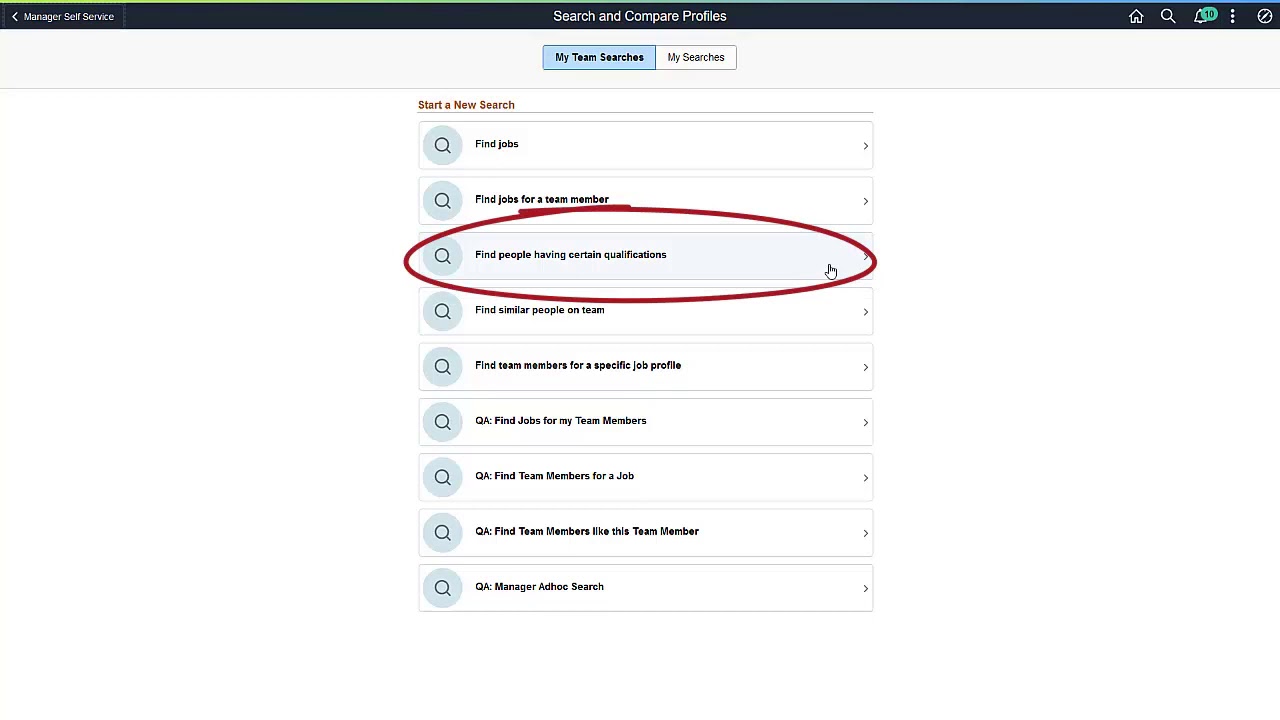The height and width of the screenshot is (720, 1280).
Task: Click search icon beside QA: Find Team Members like this Team Member
Action: [x=442, y=532]
